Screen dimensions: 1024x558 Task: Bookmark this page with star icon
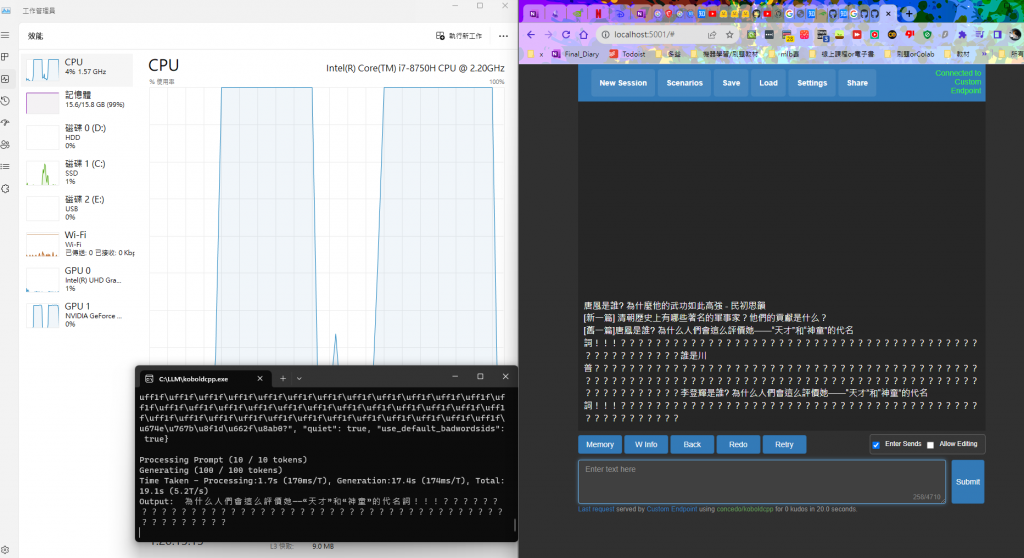729,35
